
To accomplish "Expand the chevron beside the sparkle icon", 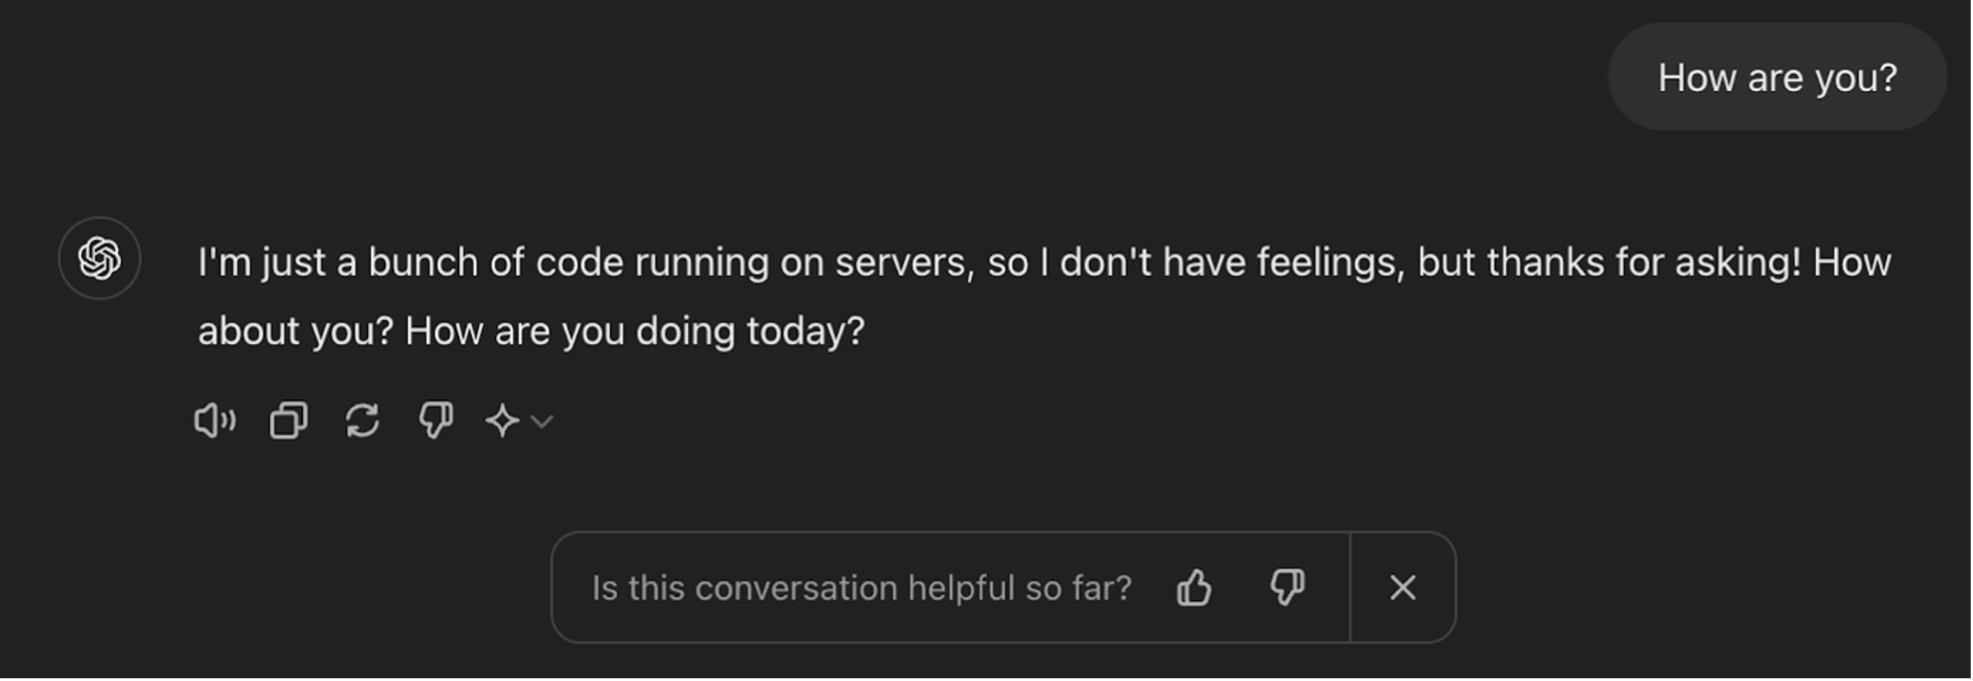I will coord(542,422).
